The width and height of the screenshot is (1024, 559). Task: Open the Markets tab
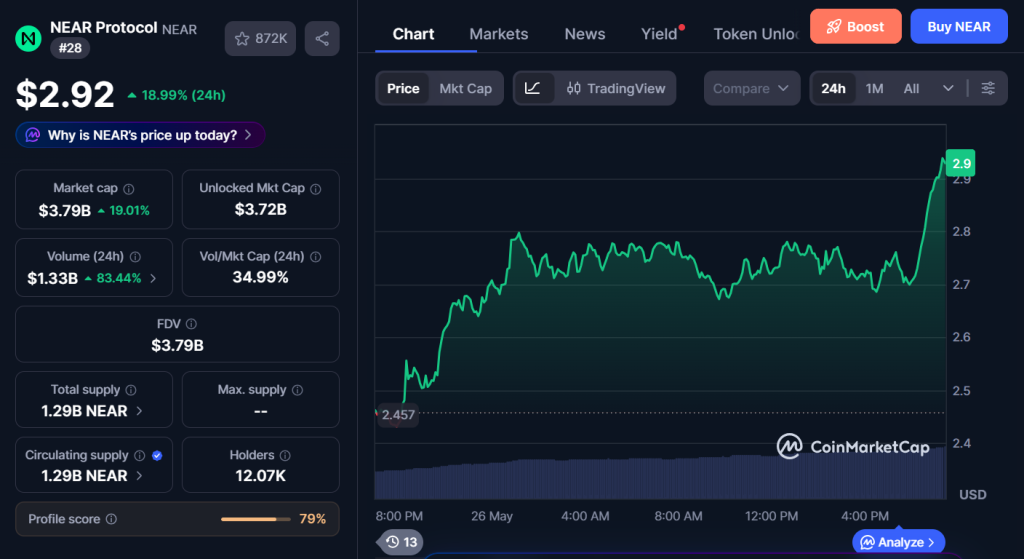pyautogui.click(x=498, y=34)
